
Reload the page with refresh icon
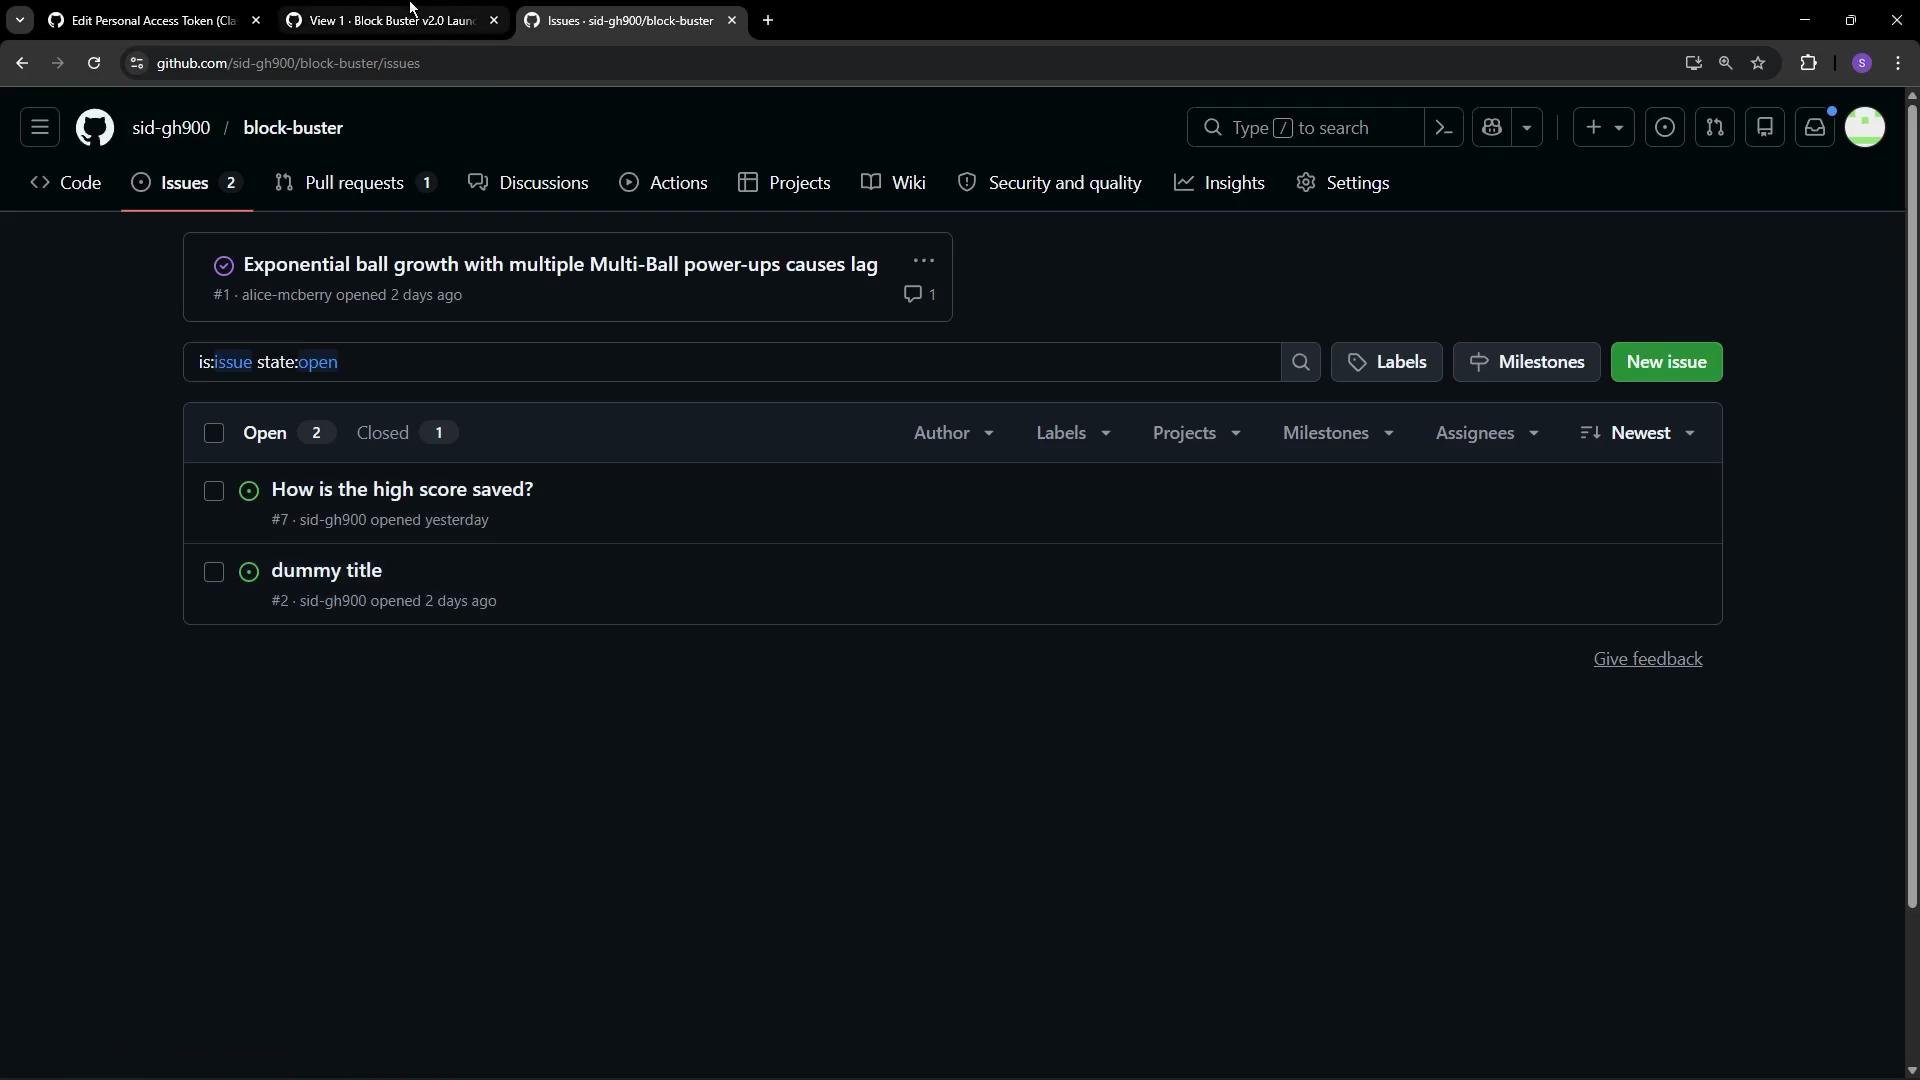[94, 63]
